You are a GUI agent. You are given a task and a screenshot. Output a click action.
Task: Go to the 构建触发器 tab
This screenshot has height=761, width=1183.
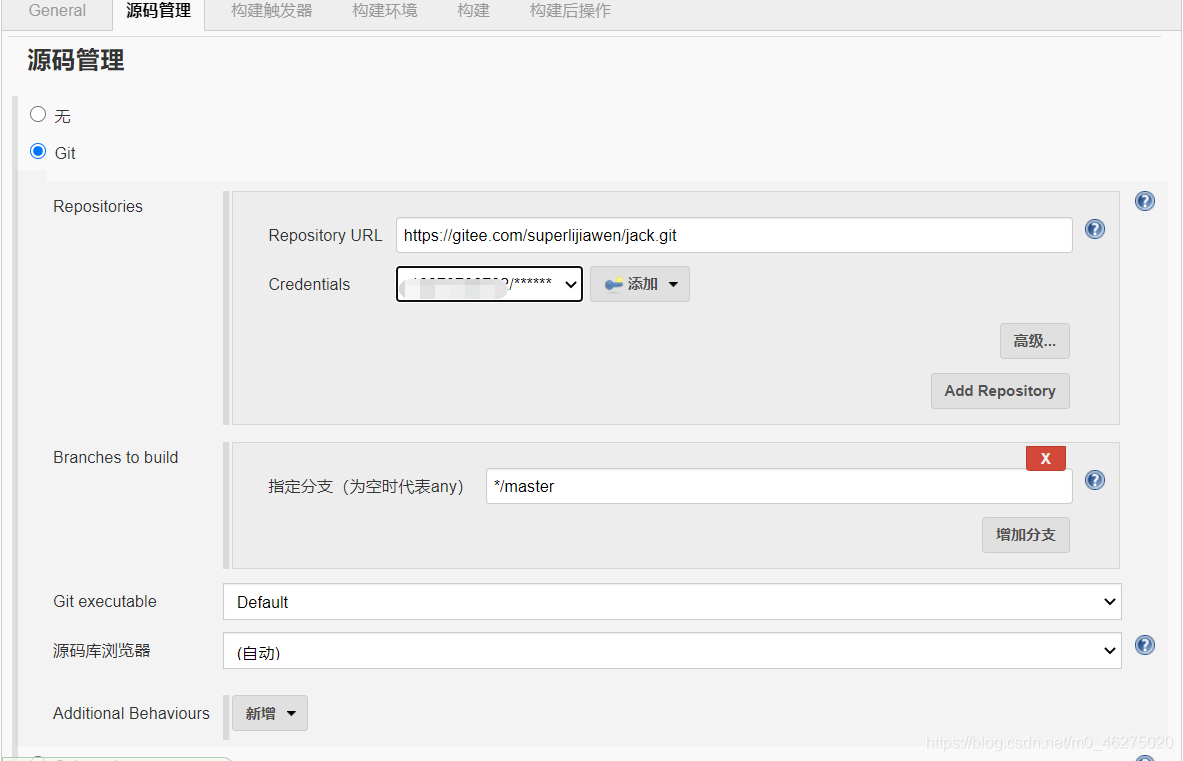pyautogui.click(x=272, y=11)
